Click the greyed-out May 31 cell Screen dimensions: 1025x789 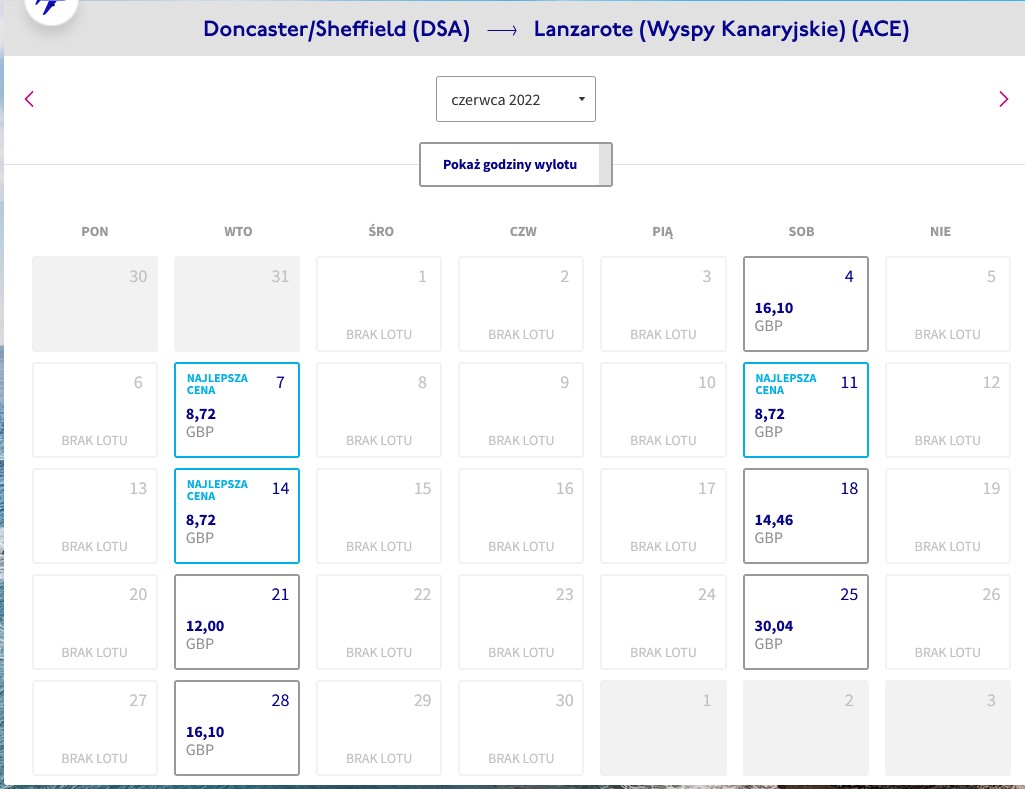[x=237, y=304]
